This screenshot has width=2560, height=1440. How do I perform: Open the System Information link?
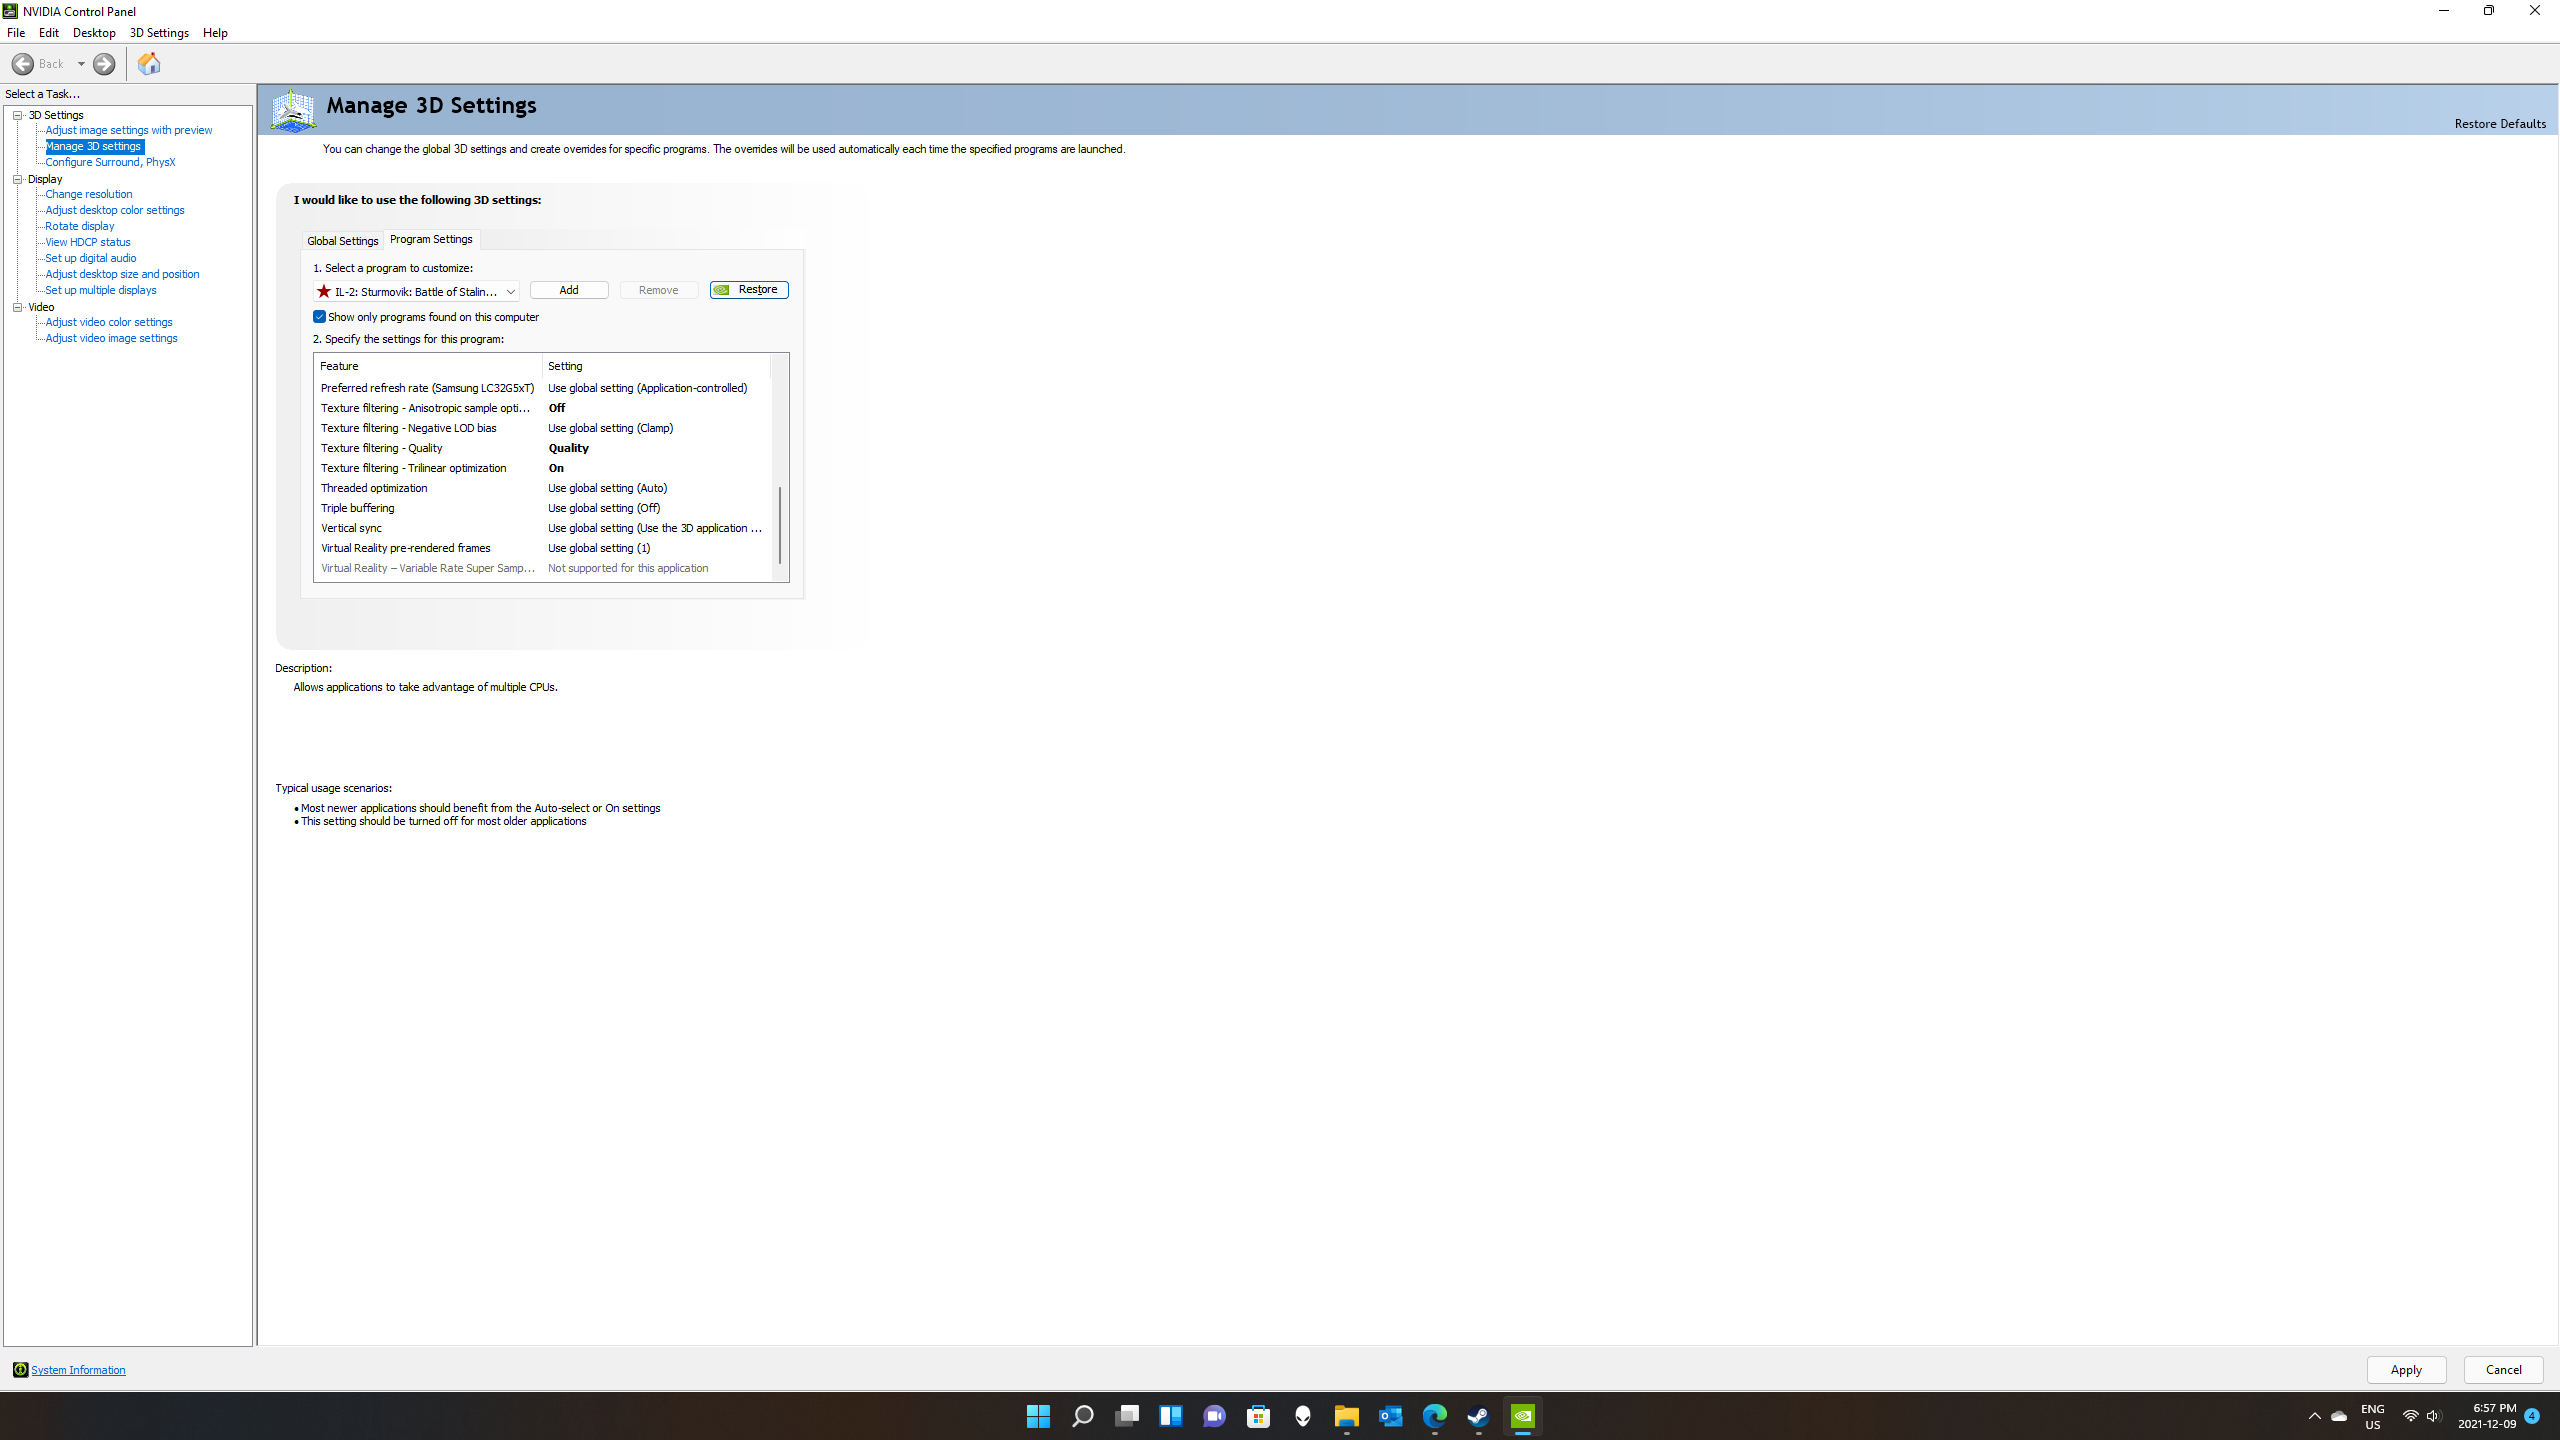78,1370
